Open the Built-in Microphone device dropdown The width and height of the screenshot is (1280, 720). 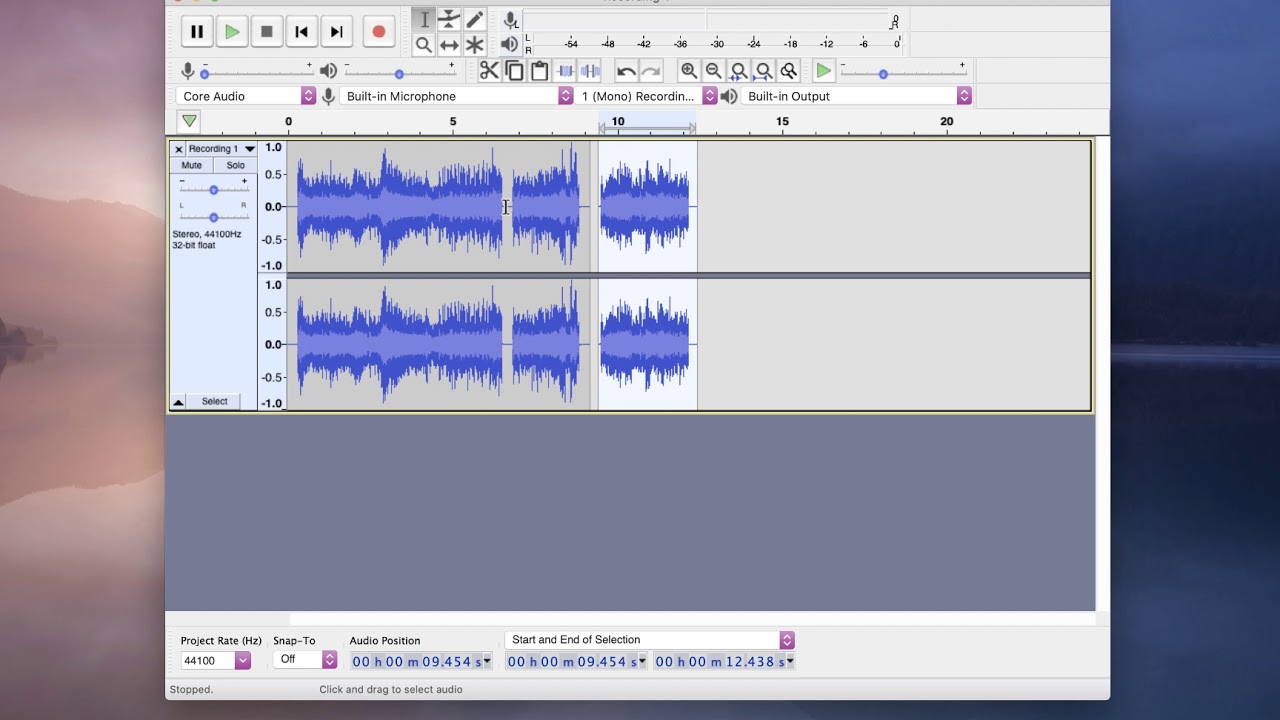[457, 96]
